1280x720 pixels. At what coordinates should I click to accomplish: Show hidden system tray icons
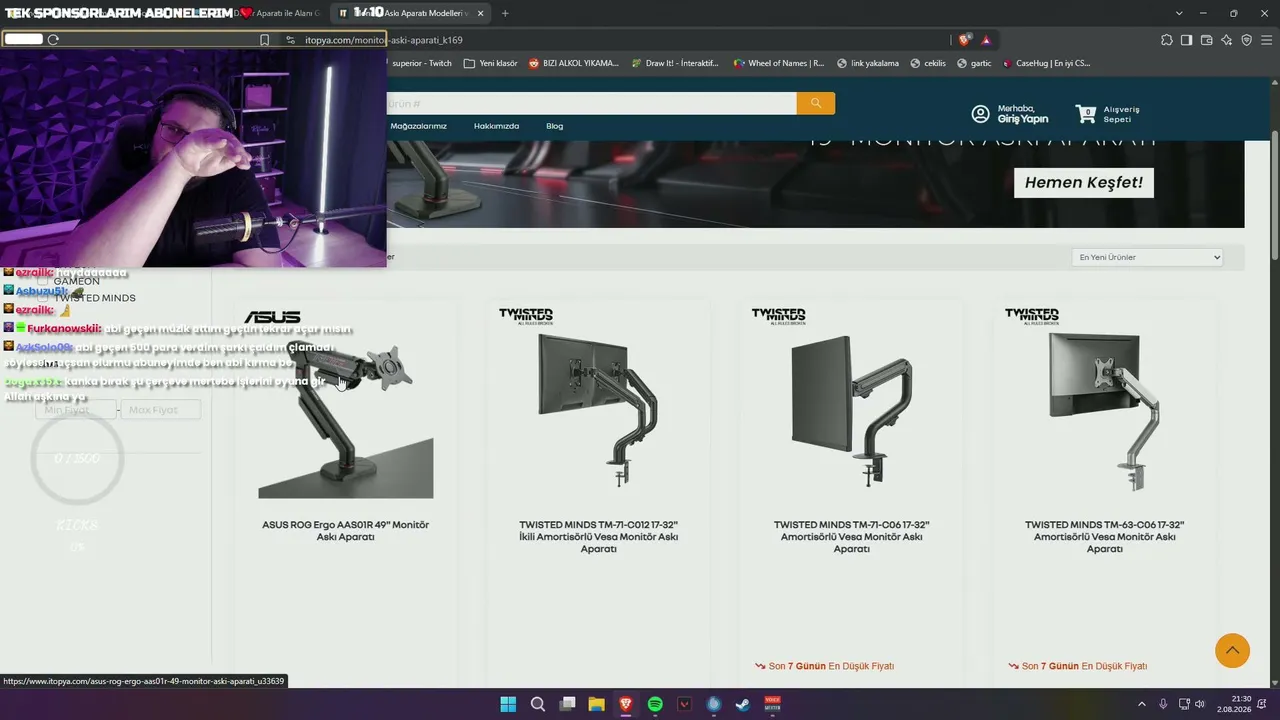1141,704
